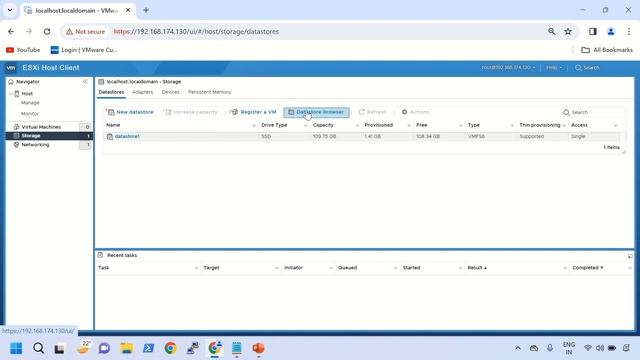Collapse the Navigator panel chevron

85,82
